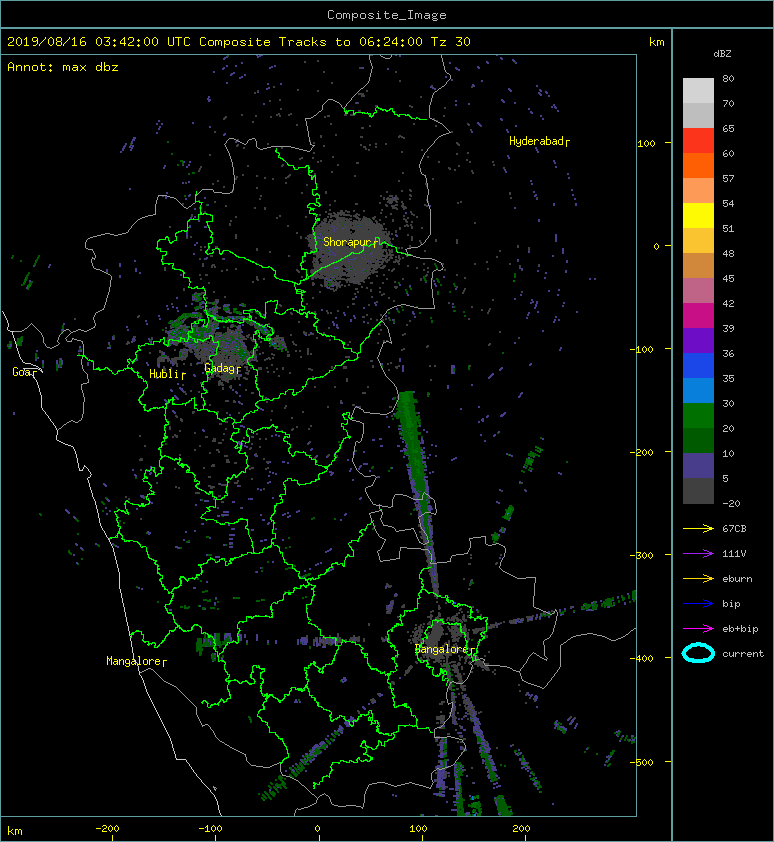
Task: Click the blue bip arrow legend icon
Action: pos(698,604)
